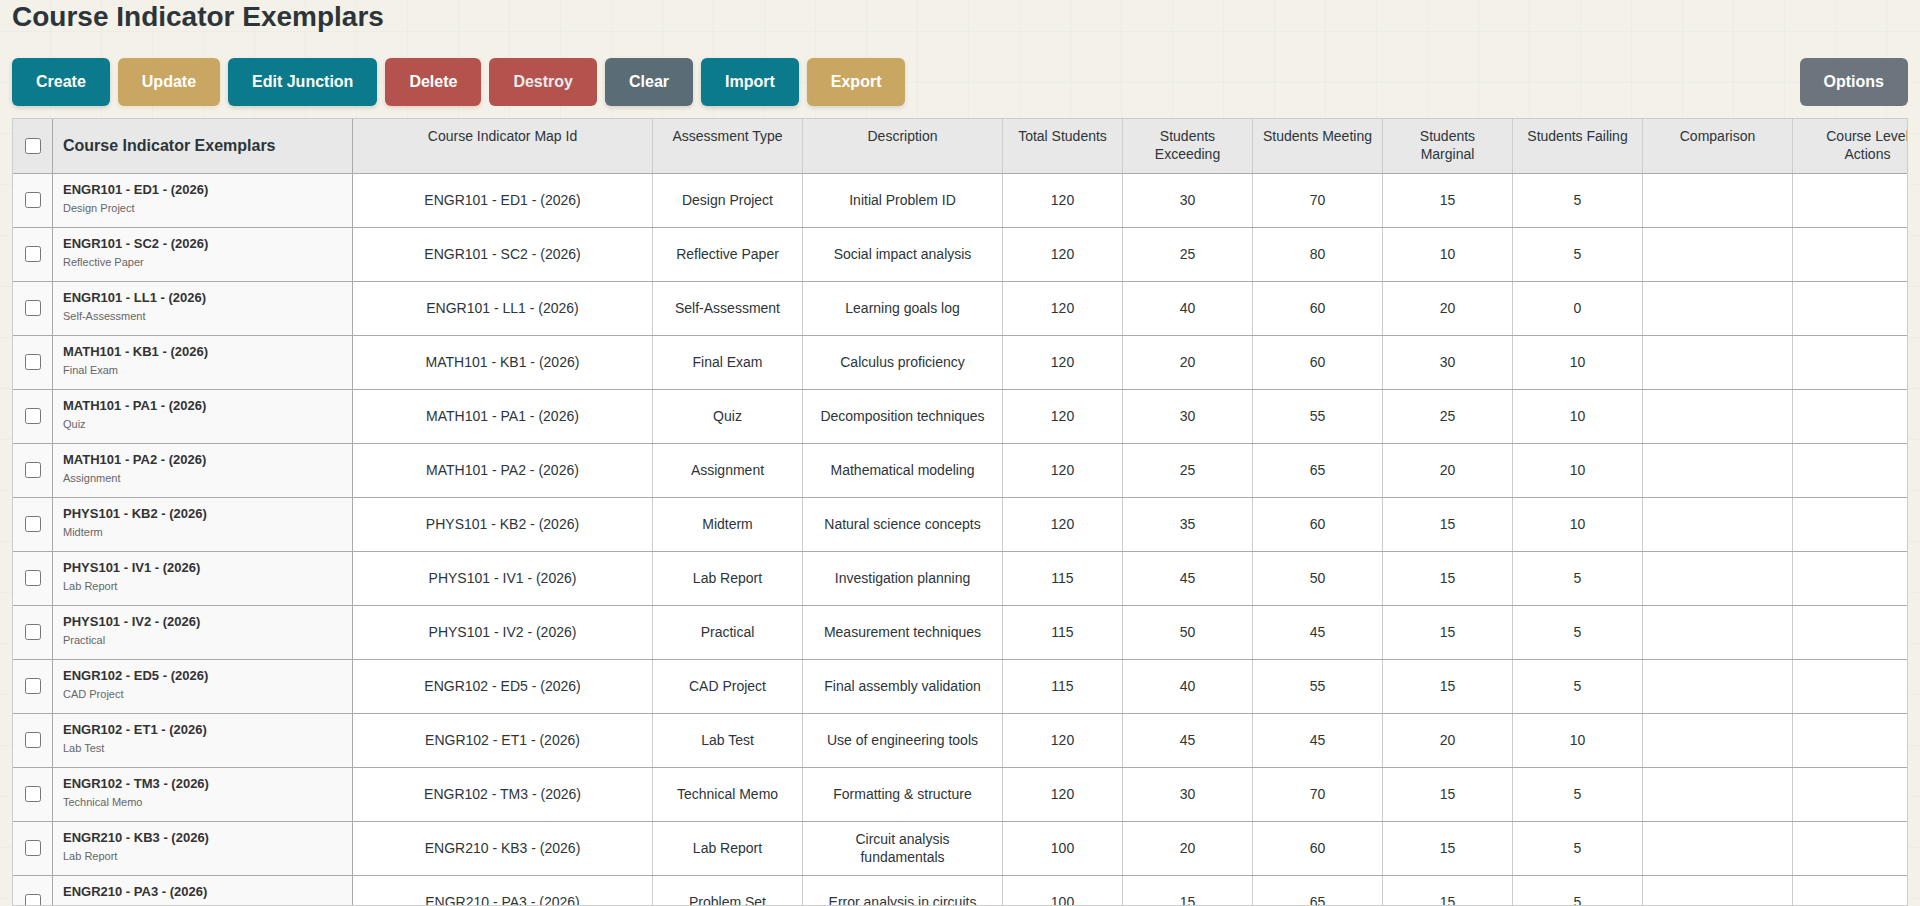Sort by the Total Students column header
Viewport: 1920px width, 906px height.
coord(1061,136)
